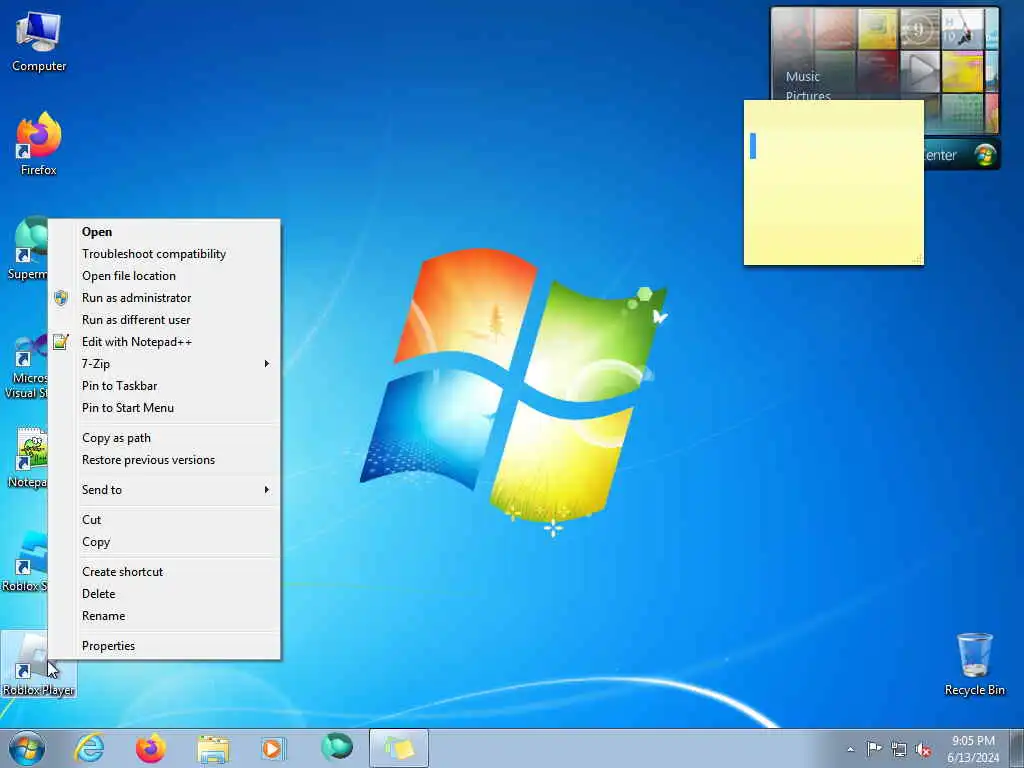The width and height of the screenshot is (1024, 768).
Task: Open the Action Center flag icon
Action: coord(874,749)
